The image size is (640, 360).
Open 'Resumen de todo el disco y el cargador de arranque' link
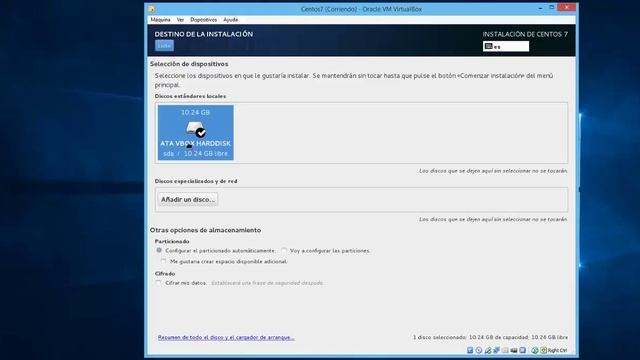pyautogui.click(x=226, y=338)
